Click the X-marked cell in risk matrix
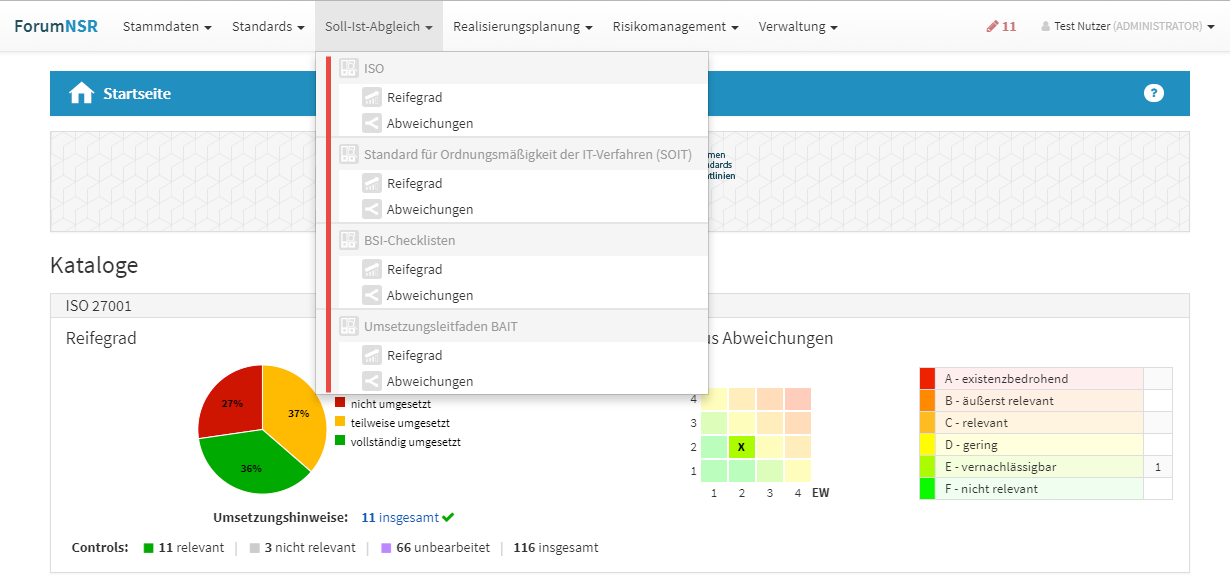Screen dimensions: 1230x577 tap(741, 447)
